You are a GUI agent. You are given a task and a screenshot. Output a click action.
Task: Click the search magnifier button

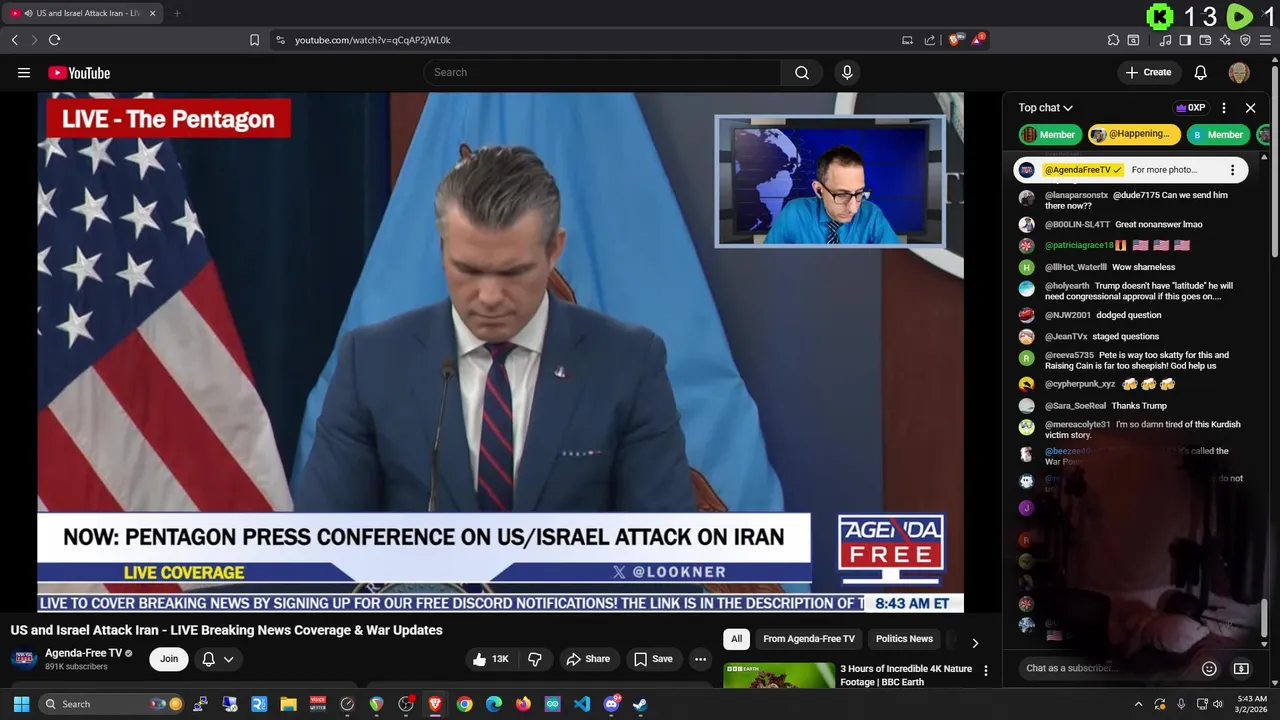(x=802, y=72)
